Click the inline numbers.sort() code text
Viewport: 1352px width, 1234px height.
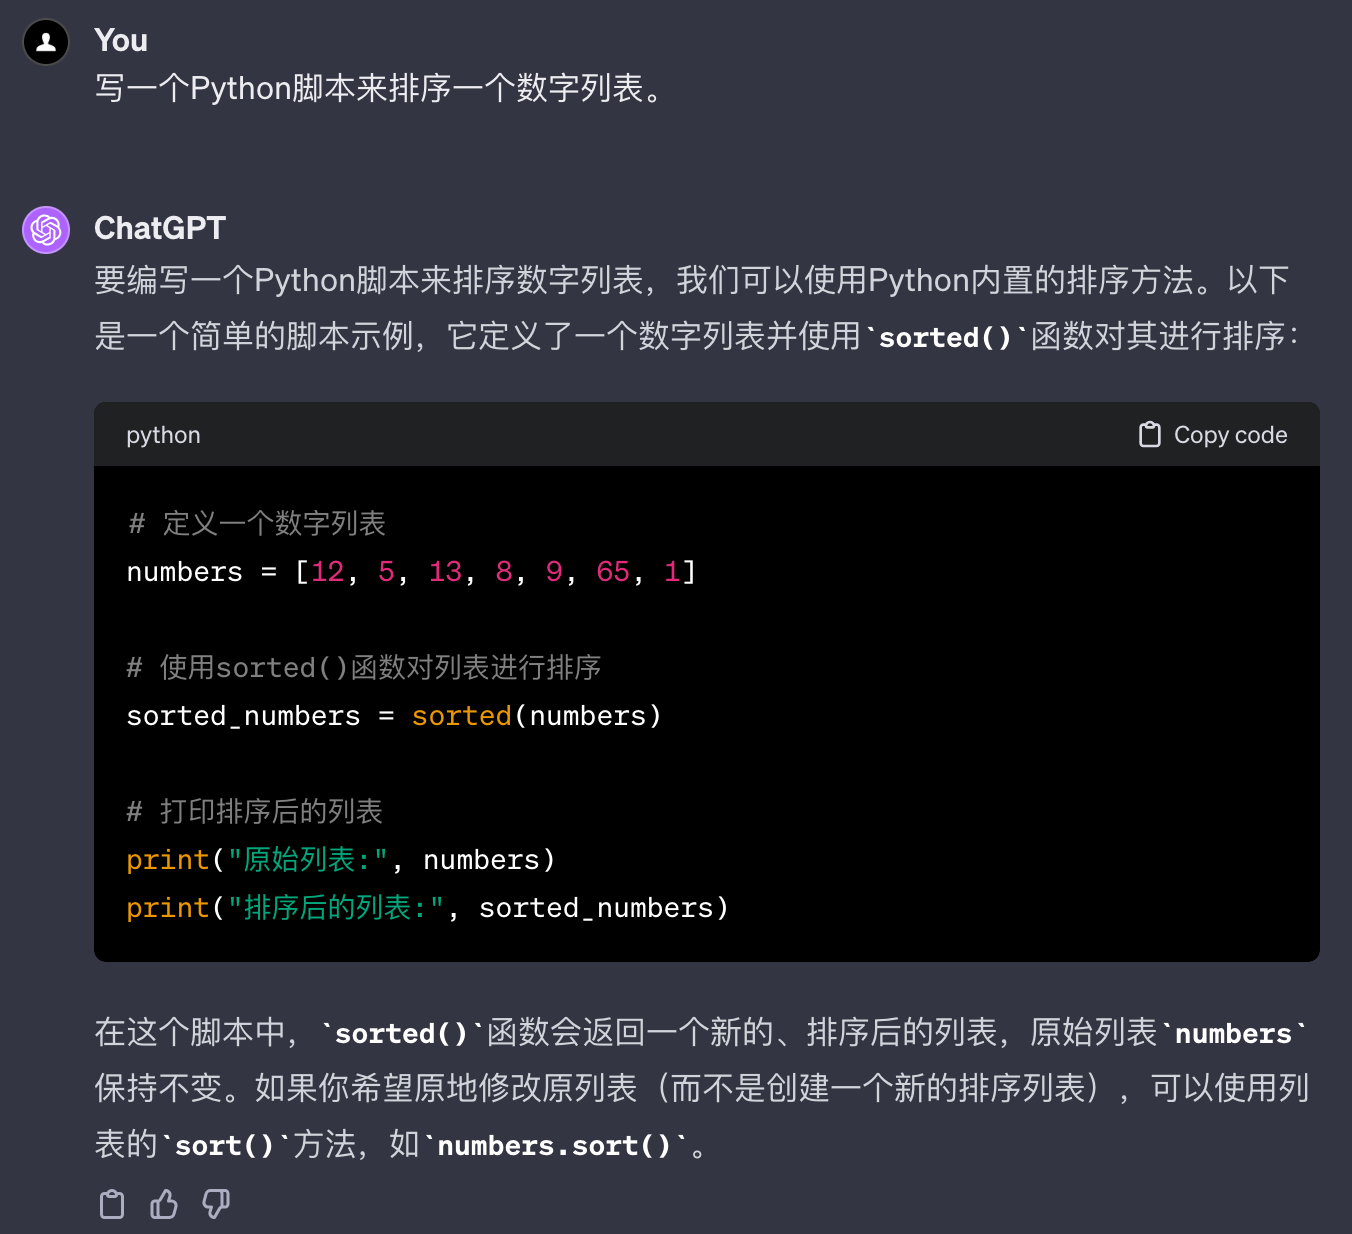[555, 1145]
